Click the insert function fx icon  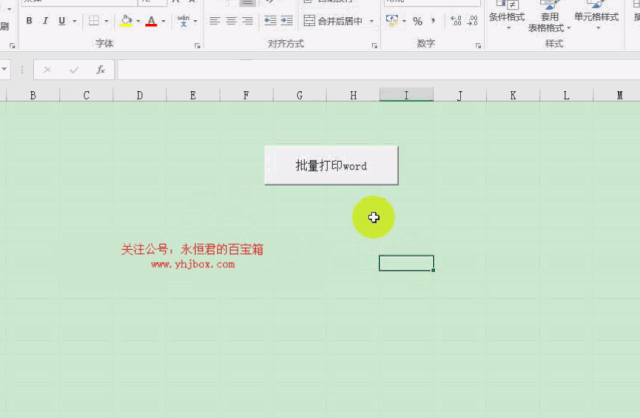pos(100,70)
